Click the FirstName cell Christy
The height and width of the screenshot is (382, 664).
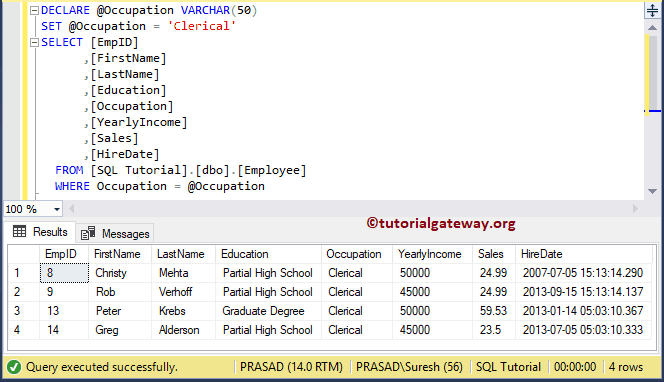click(x=120, y=273)
